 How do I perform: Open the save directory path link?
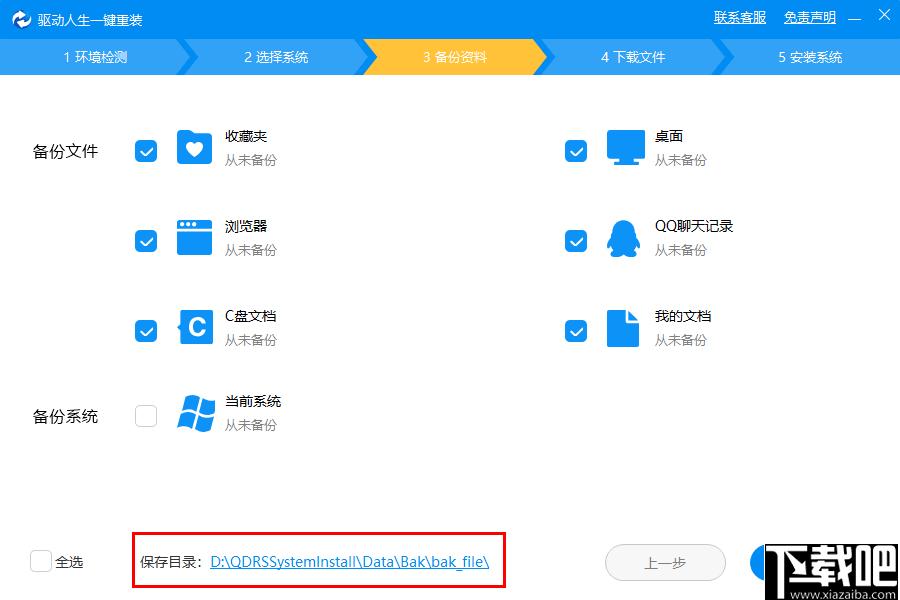click(x=350, y=562)
